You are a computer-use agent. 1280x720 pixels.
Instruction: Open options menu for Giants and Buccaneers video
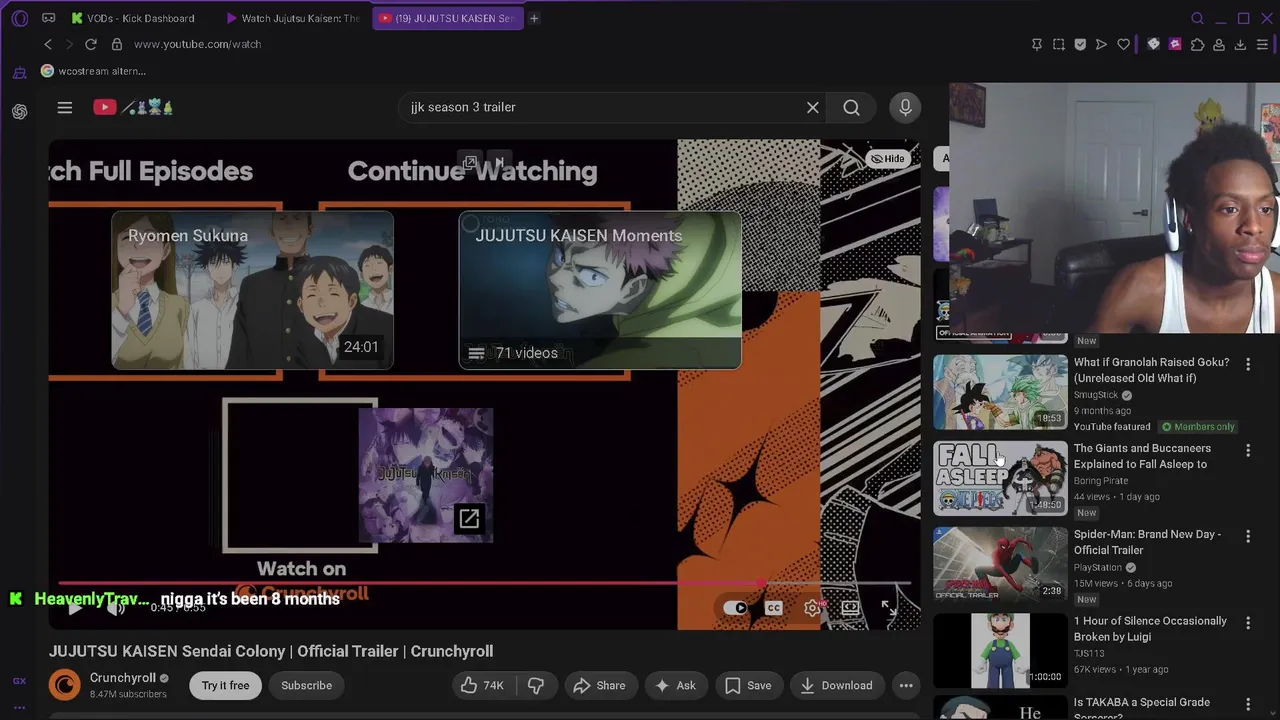coord(1248,451)
